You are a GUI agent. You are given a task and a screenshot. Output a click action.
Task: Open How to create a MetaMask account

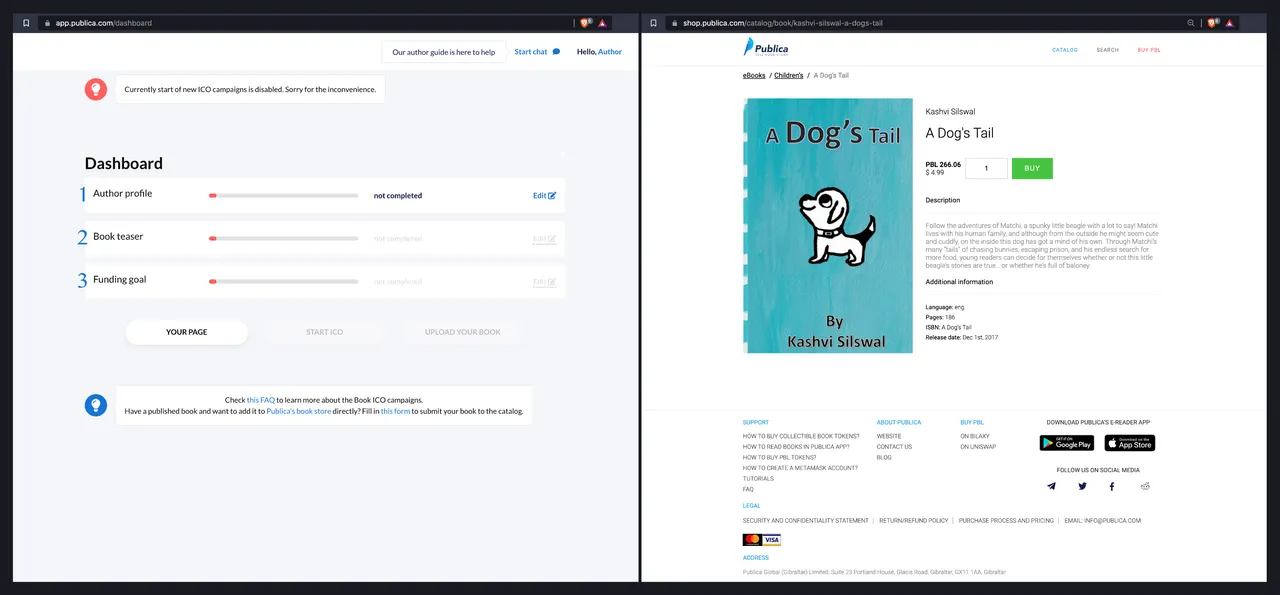[800, 468]
